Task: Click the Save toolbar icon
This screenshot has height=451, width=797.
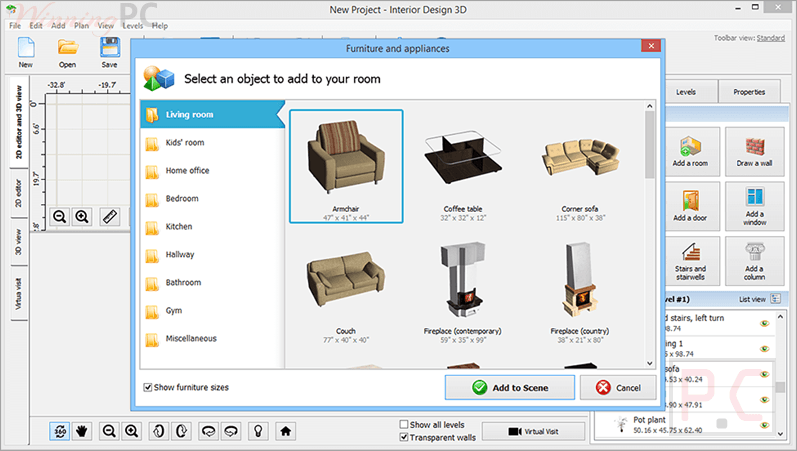Action: (109, 48)
